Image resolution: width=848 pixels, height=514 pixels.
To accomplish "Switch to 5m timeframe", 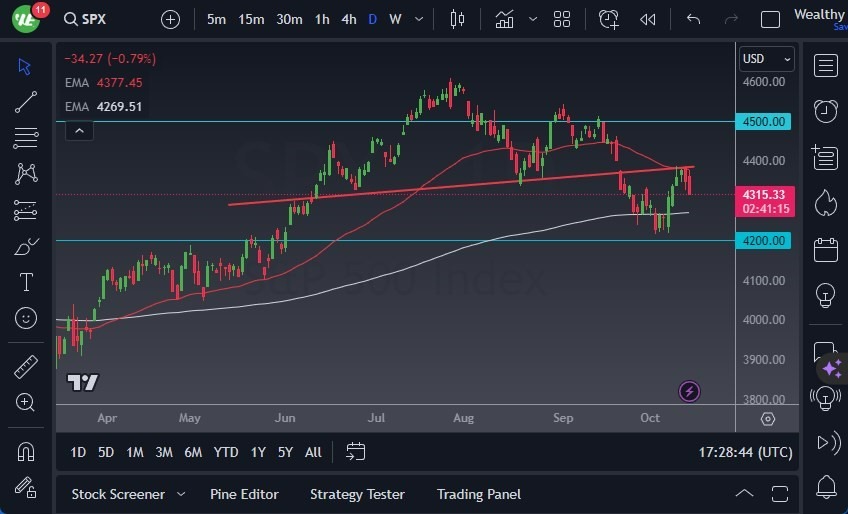I will point(216,19).
